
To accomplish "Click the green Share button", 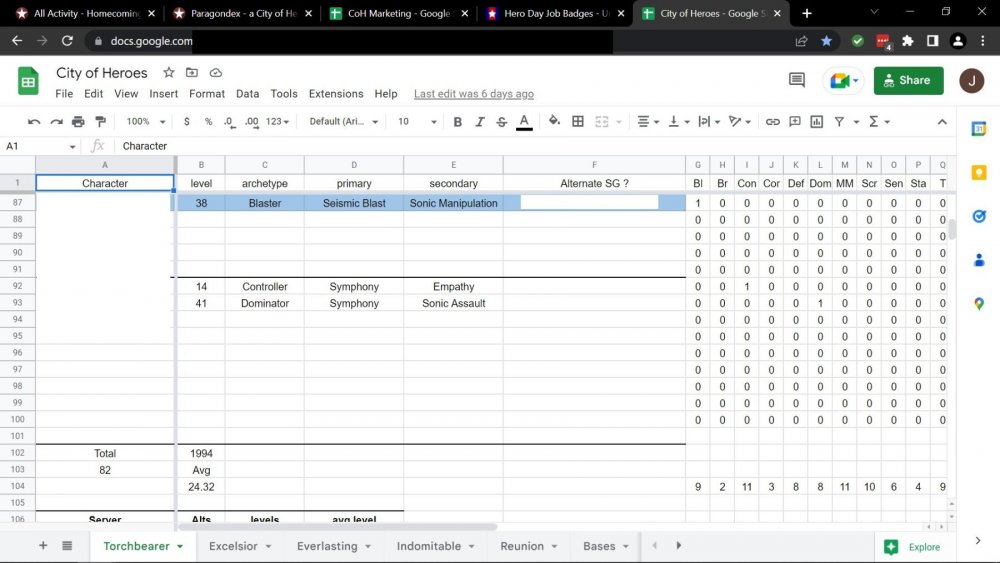I will pyautogui.click(x=908, y=80).
